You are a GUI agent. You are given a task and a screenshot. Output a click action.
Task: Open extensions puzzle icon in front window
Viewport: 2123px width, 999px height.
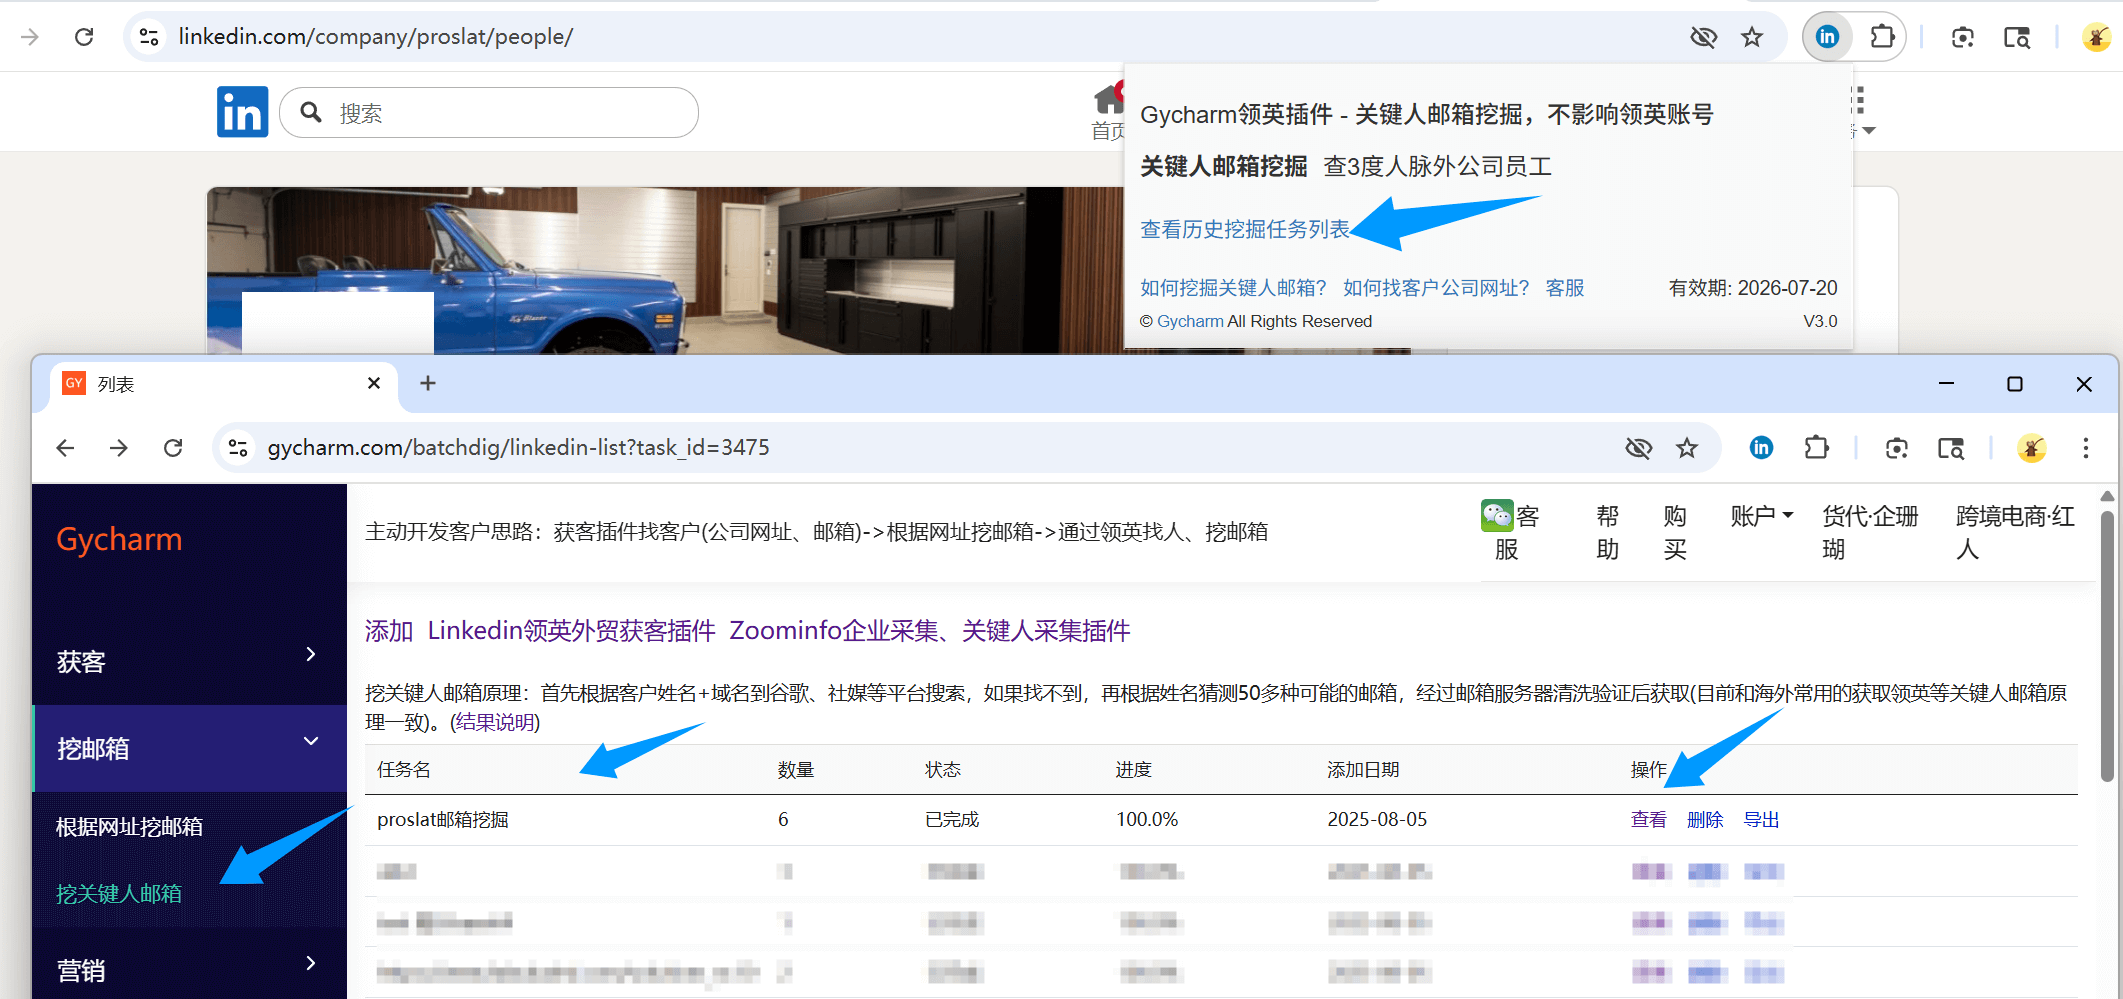click(1816, 448)
